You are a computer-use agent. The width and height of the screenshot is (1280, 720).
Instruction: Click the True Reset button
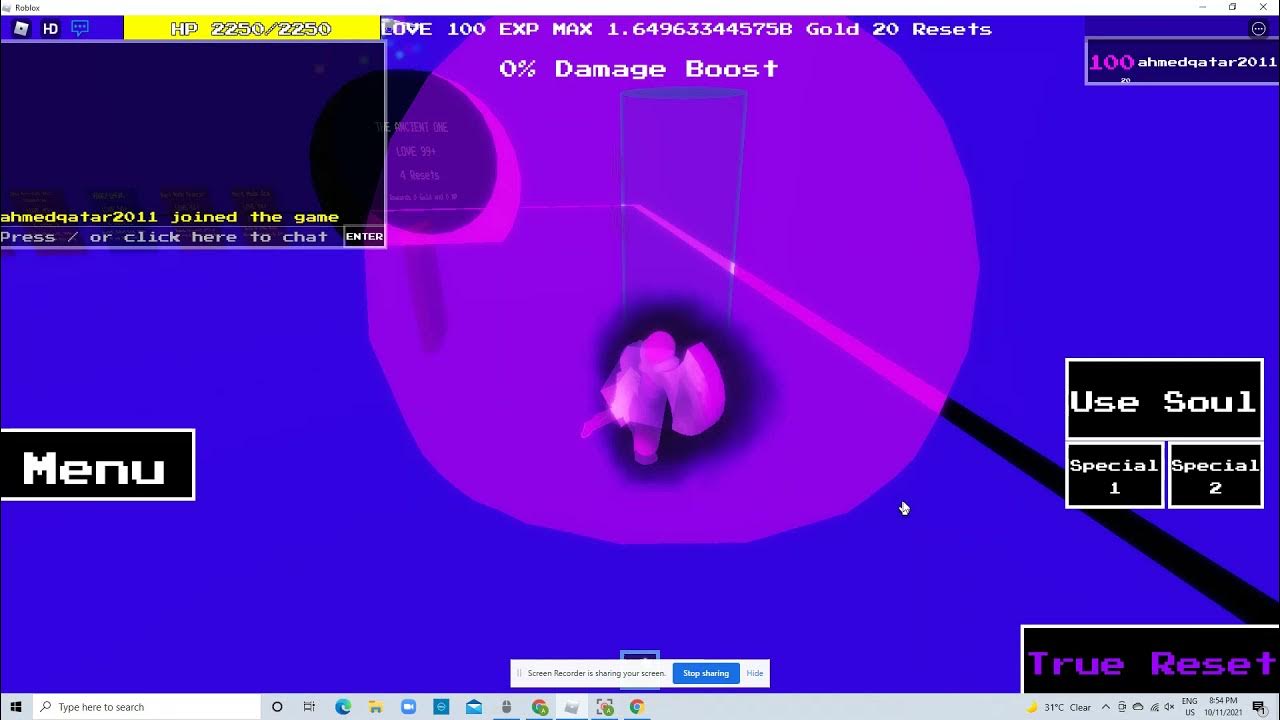coord(1150,660)
